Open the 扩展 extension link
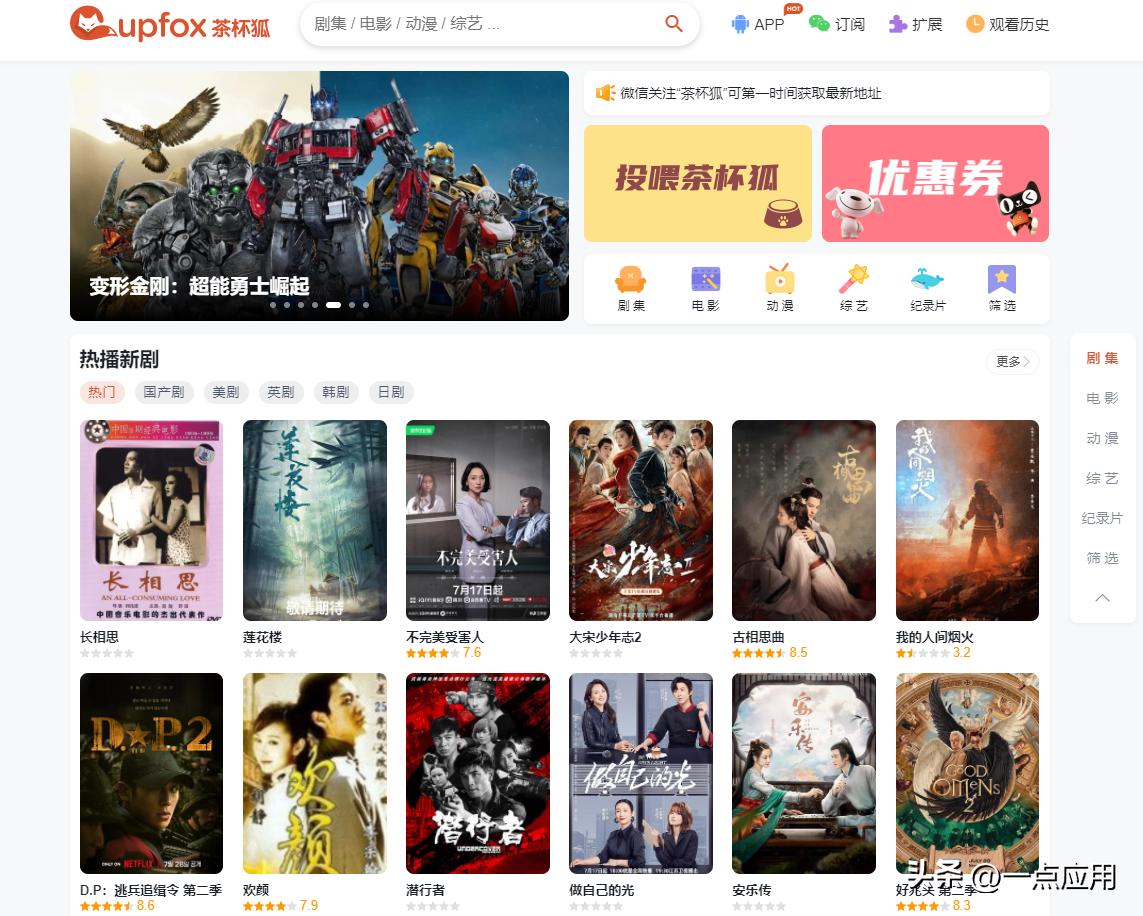Viewport: 1143px width, 916px height. pos(916,24)
